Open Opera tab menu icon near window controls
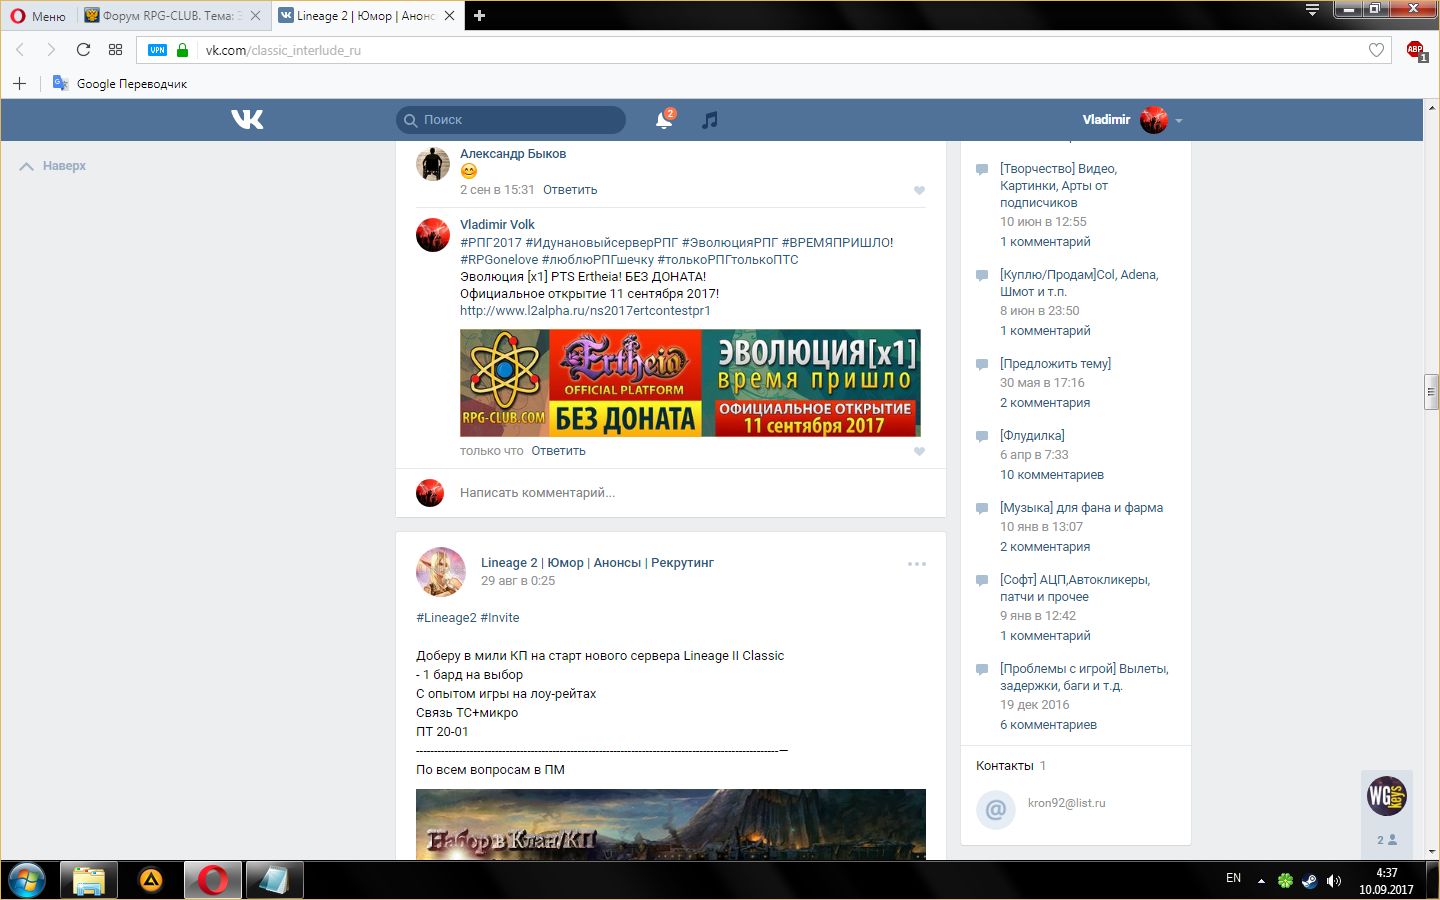 (1312, 10)
